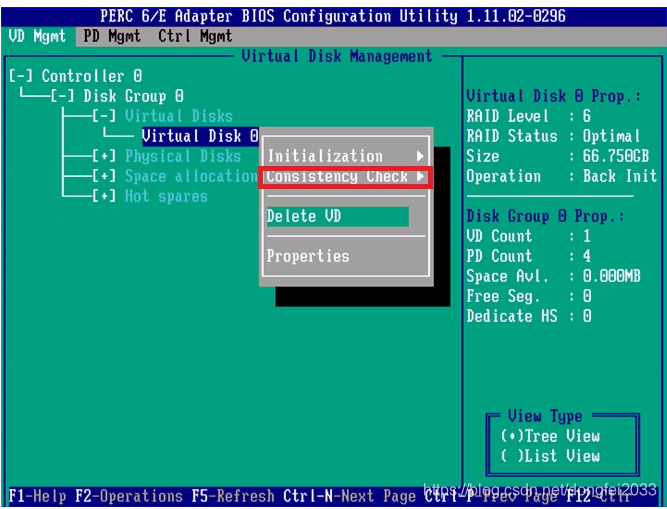Image resolution: width=667 pixels, height=509 pixels.
Task: Switch to the VD Mgmt tab
Action: click(x=37, y=36)
